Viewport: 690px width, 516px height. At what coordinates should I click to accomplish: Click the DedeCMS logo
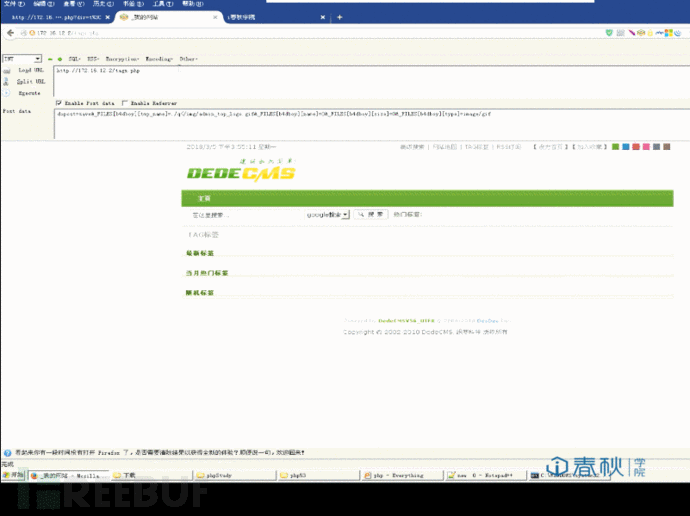[x=241, y=169]
